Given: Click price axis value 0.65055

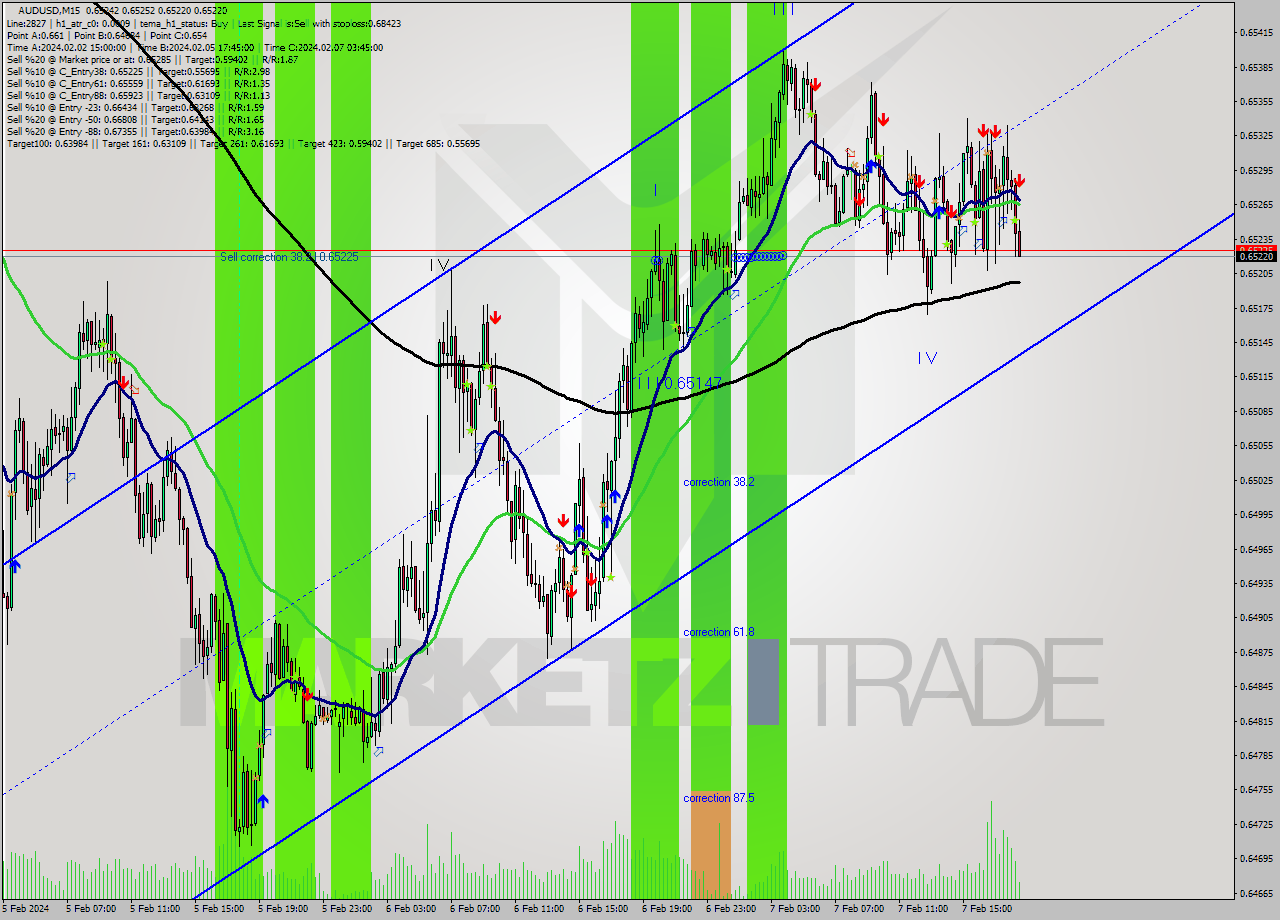Looking at the screenshot, I should point(1256,445).
